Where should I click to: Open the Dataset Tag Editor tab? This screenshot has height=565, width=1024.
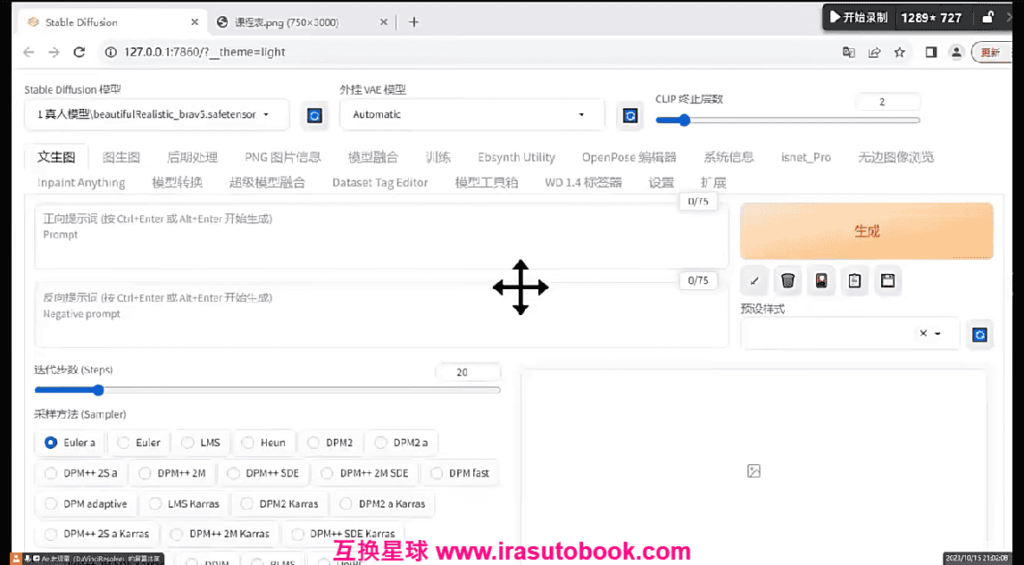pos(380,183)
